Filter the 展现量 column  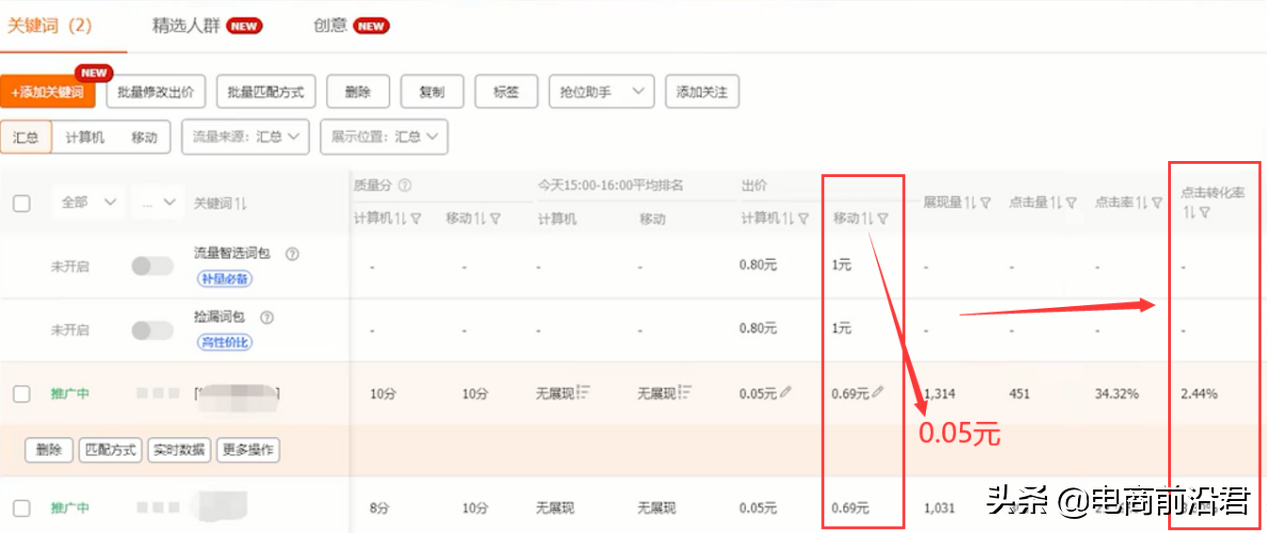click(x=985, y=203)
